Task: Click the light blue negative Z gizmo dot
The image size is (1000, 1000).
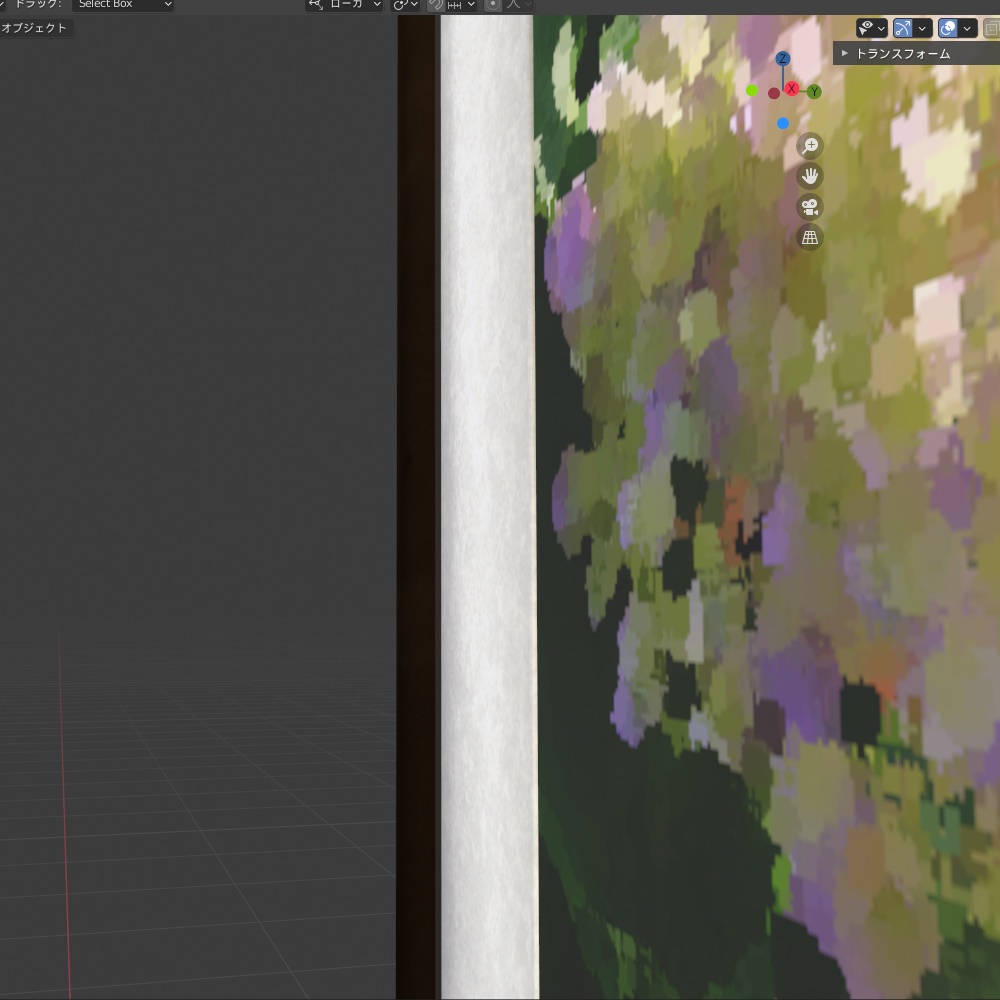Action: [x=783, y=124]
